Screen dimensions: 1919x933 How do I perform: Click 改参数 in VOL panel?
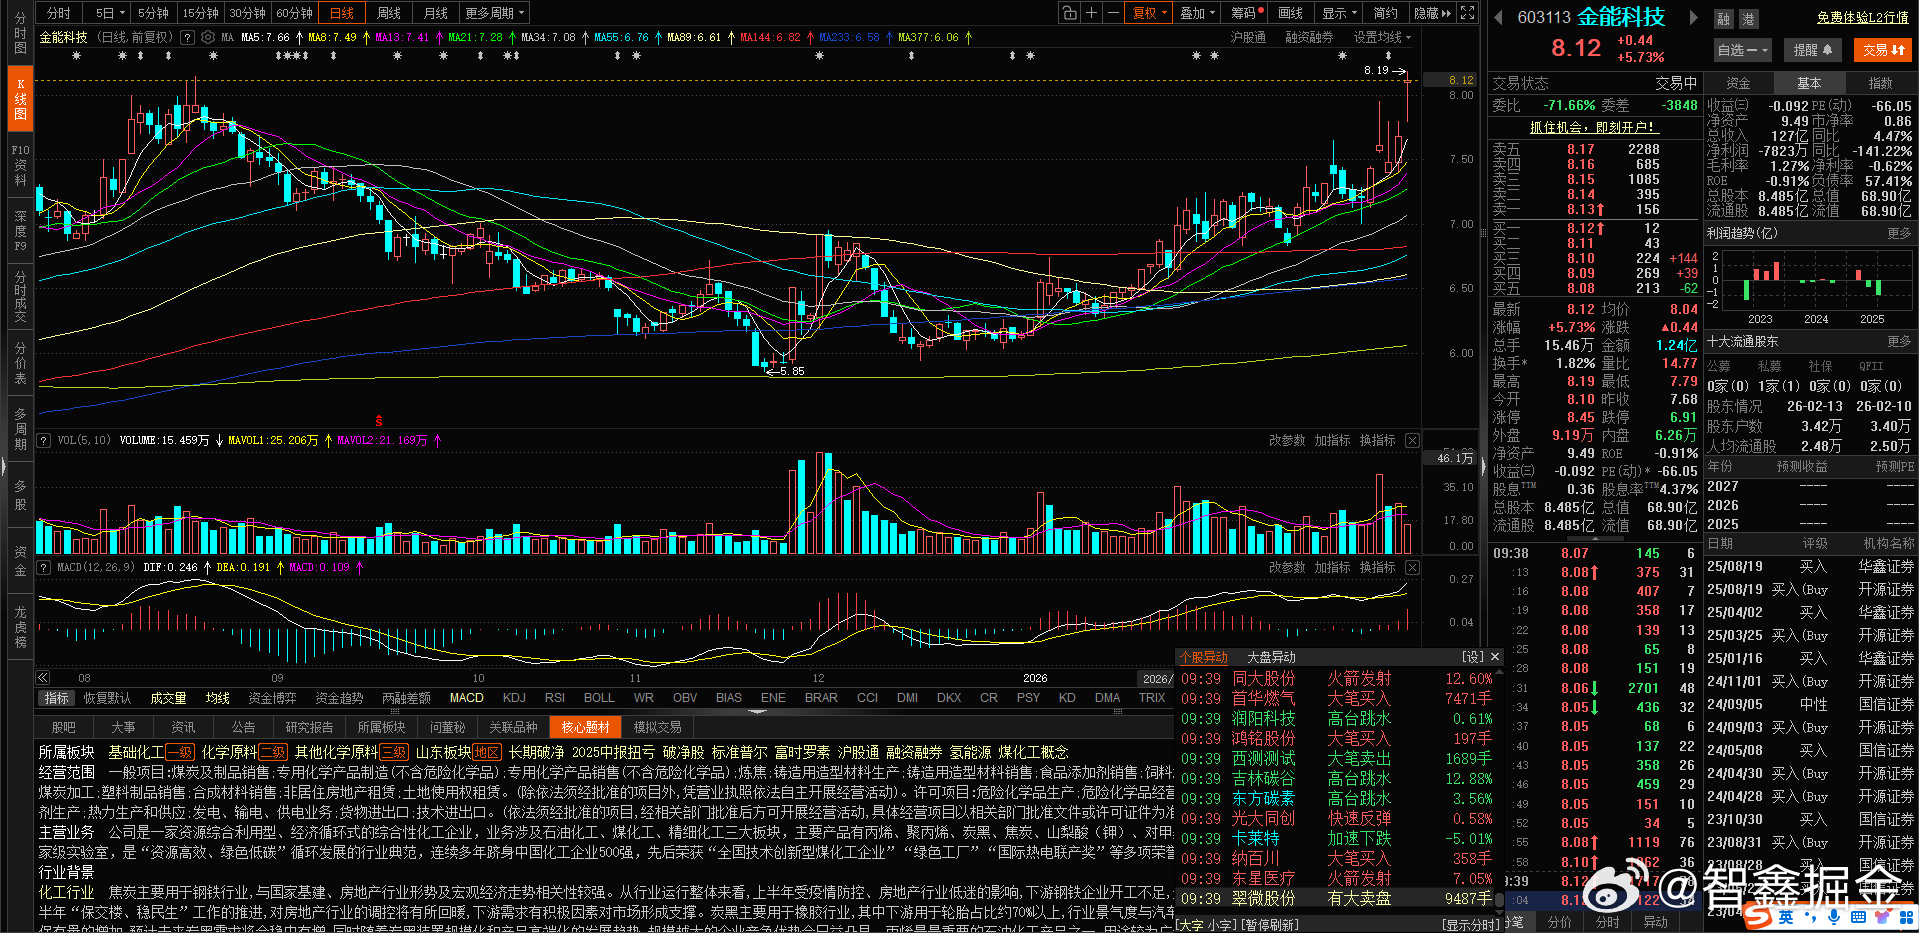(x=1287, y=440)
